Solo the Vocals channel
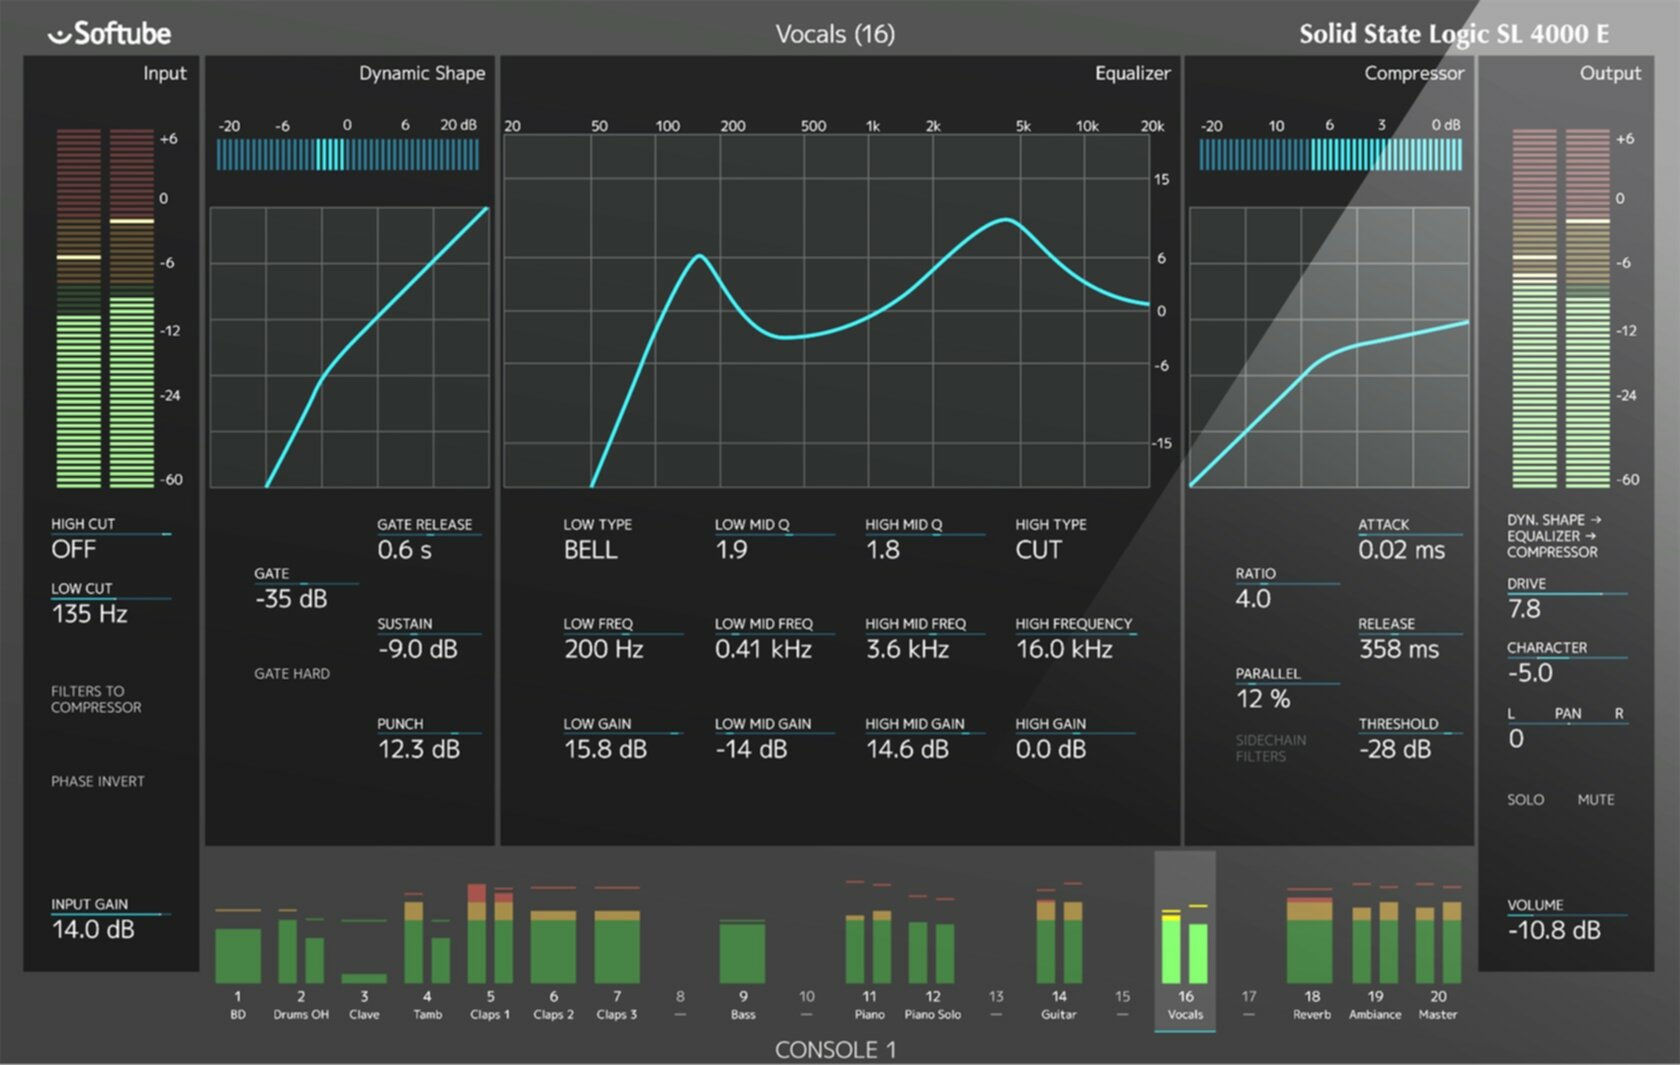The width and height of the screenshot is (1680, 1065). pos(1525,800)
